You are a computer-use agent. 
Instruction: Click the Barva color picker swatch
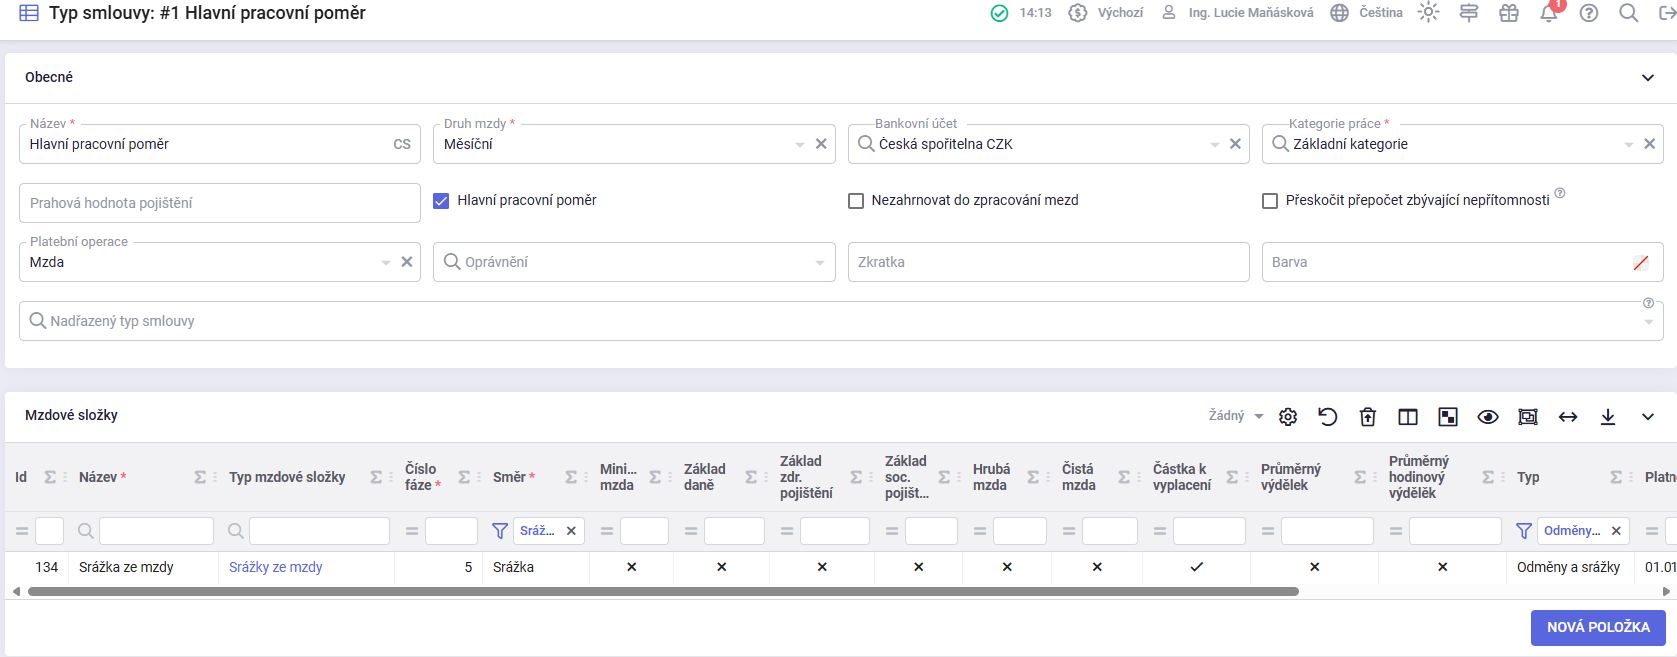1640,263
